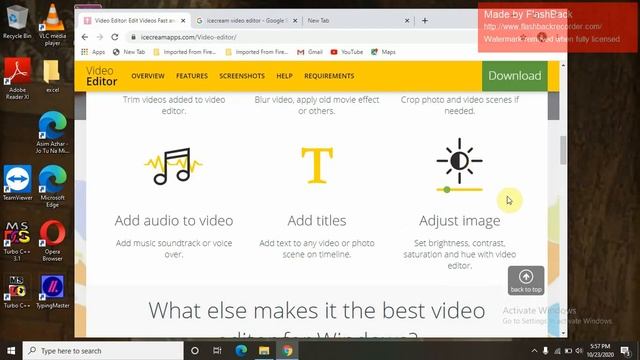Open the microphone tray icon
Image resolution: width=640 pixels, height=360 pixels.
545,351
